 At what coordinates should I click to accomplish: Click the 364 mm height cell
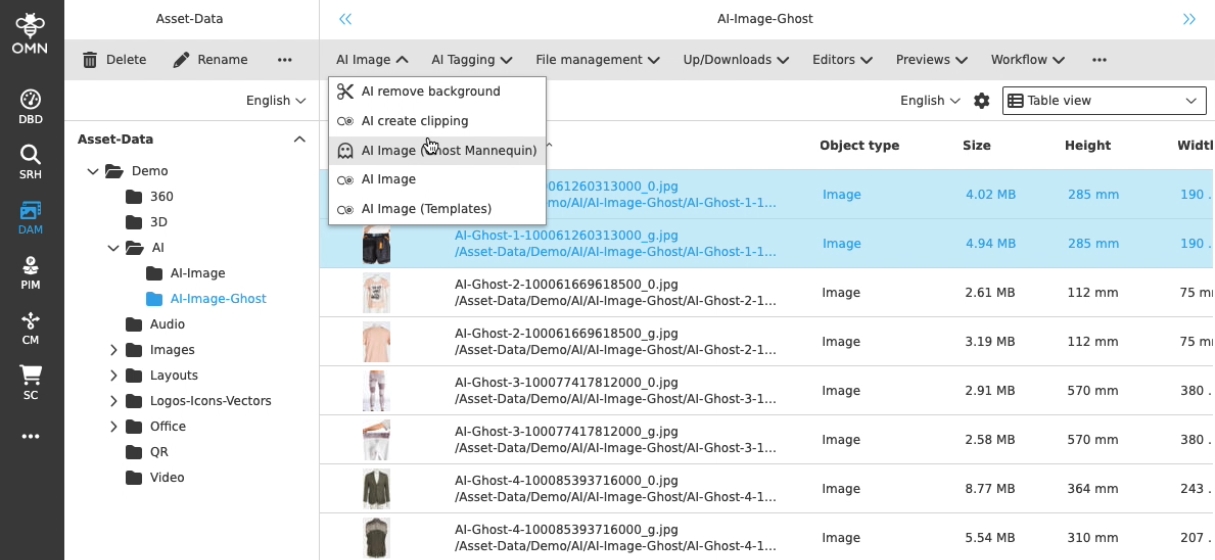coord(1092,489)
